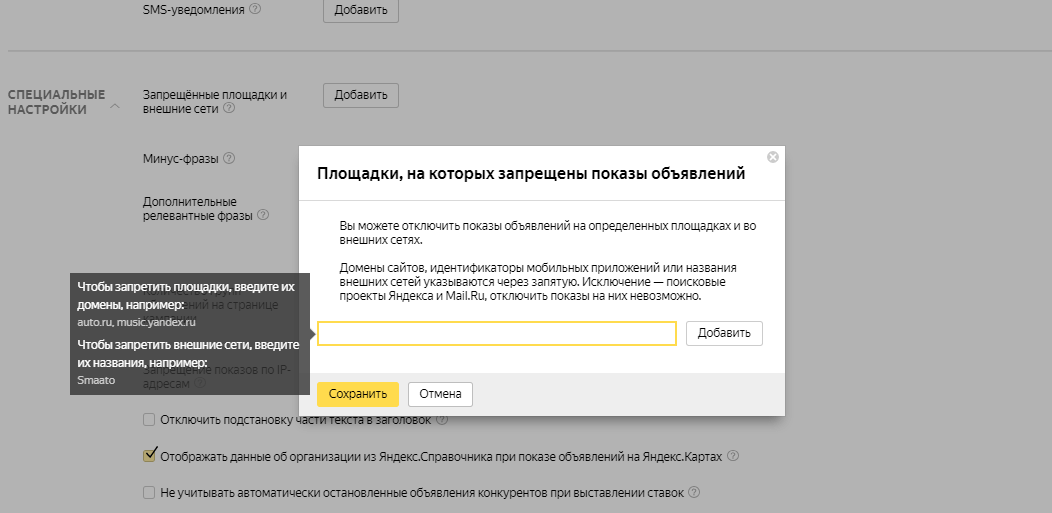Tick Не учитывать автоматически остановленные объявления checkbox
This screenshot has width=1052, height=513.
point(149,492)
